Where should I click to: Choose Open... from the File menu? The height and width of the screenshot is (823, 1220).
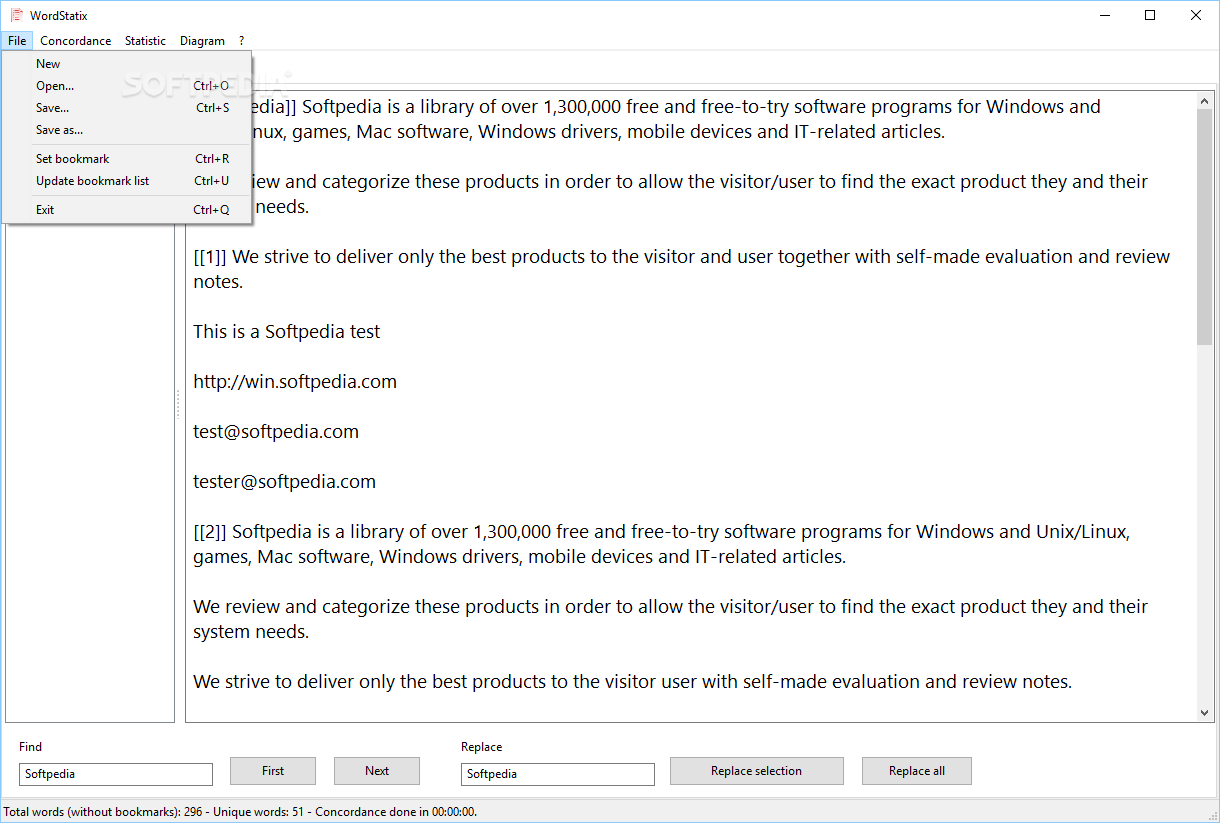click(127, 86)
